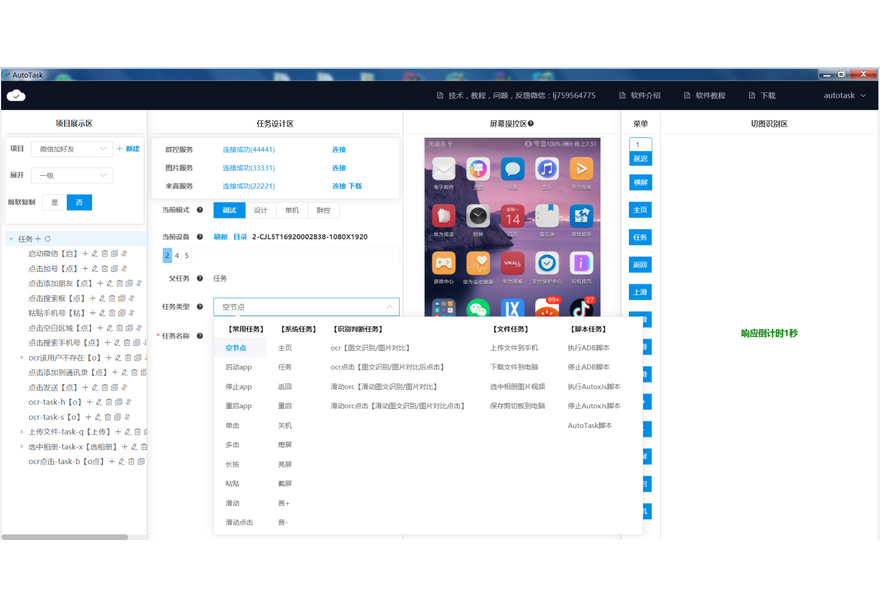Switch current mode to 设计
The image size is (880, 608).
260,210
